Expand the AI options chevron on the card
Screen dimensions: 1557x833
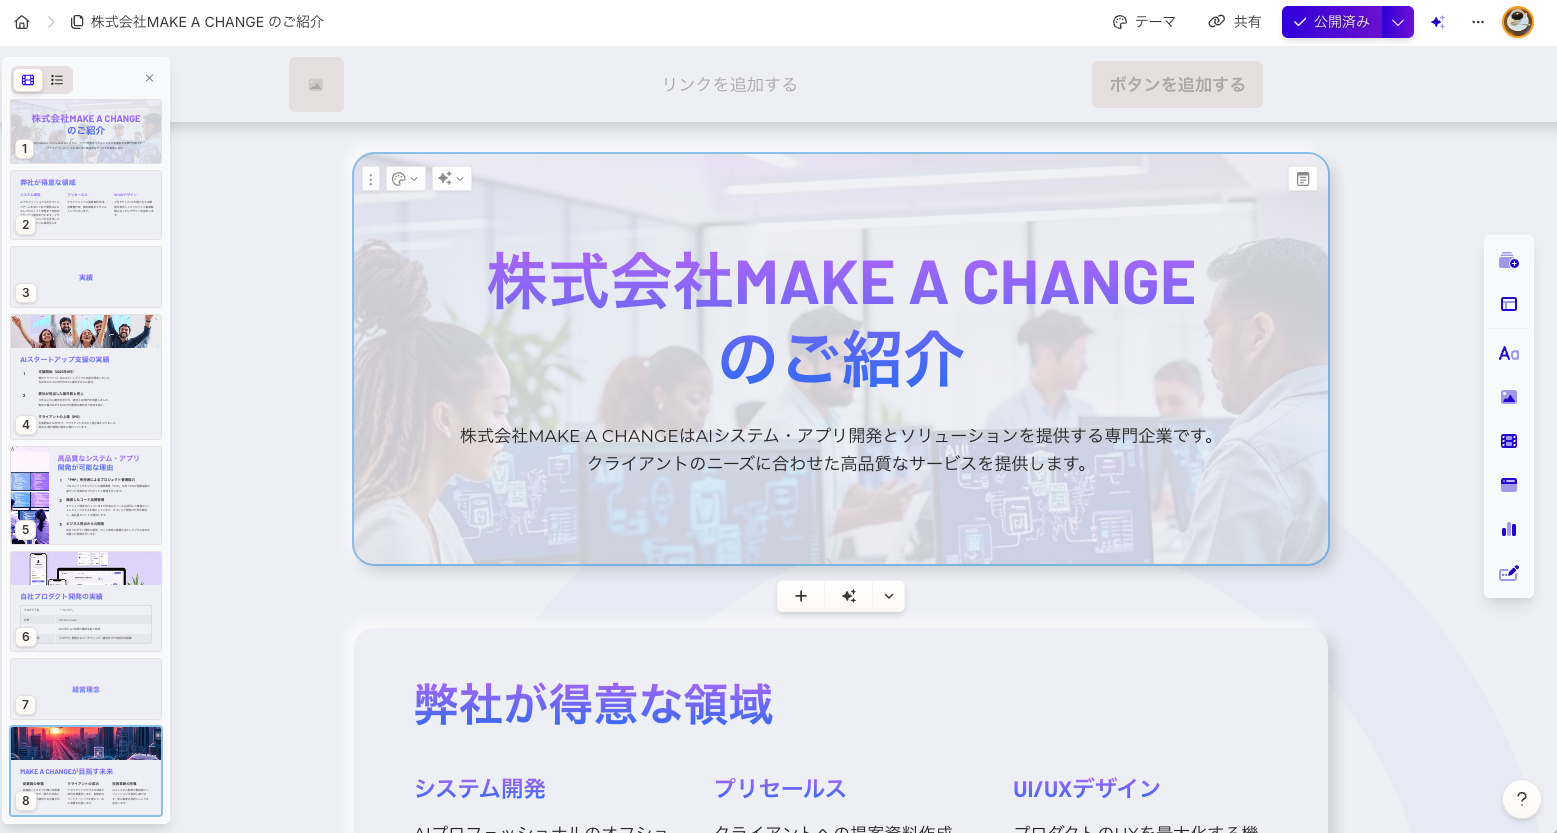(461, 178)
